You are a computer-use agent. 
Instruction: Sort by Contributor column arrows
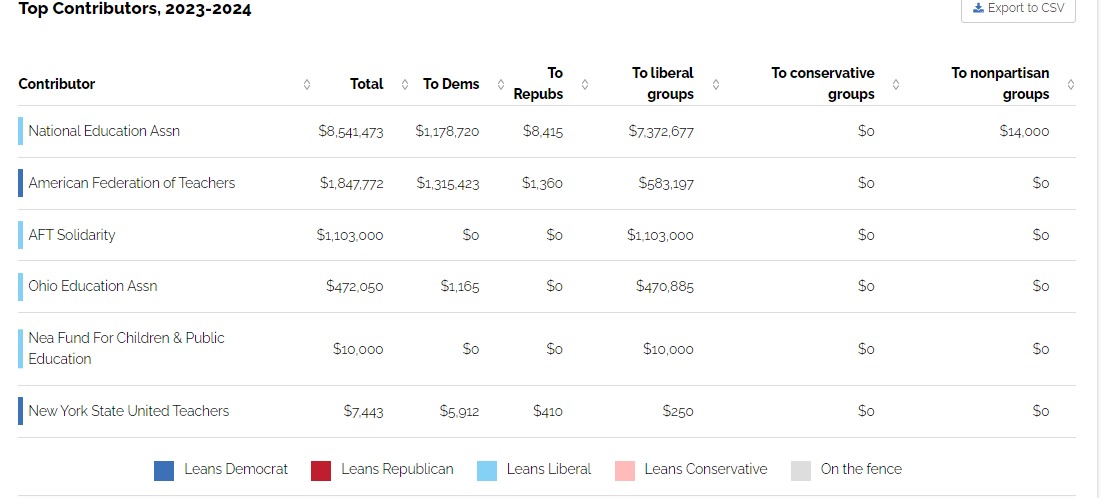(307, 84)
